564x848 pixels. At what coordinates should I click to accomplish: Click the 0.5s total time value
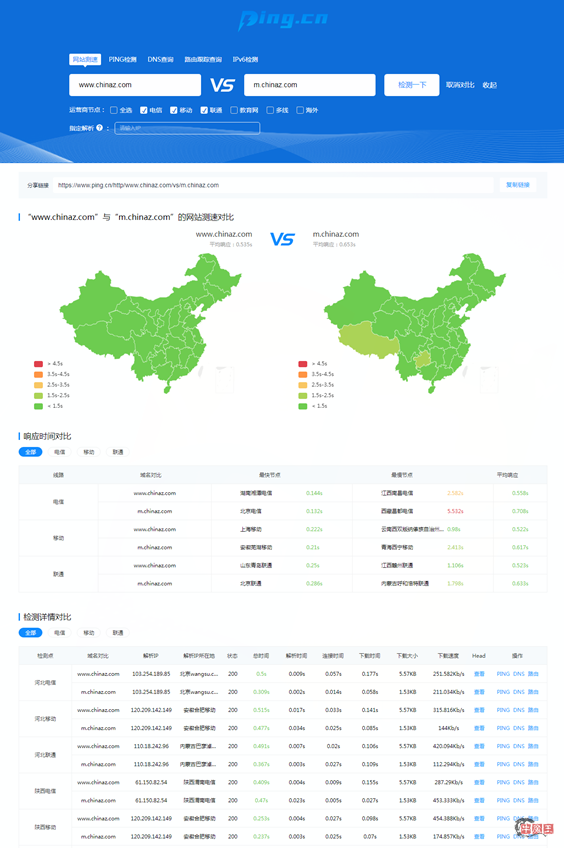tap(261, 674)
